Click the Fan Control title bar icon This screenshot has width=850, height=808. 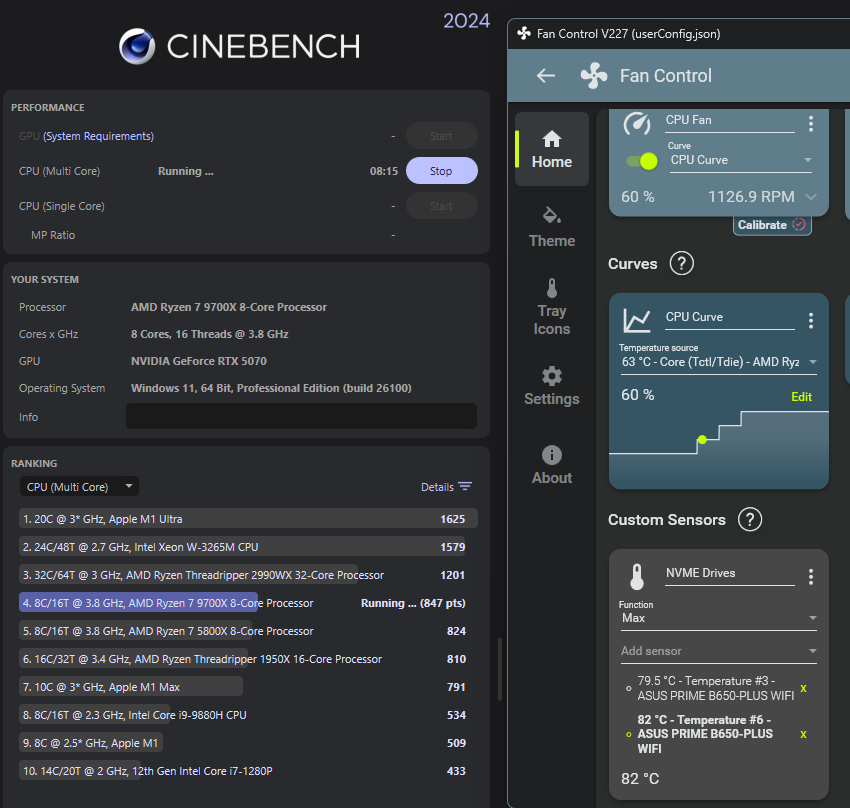coord(524,34)
